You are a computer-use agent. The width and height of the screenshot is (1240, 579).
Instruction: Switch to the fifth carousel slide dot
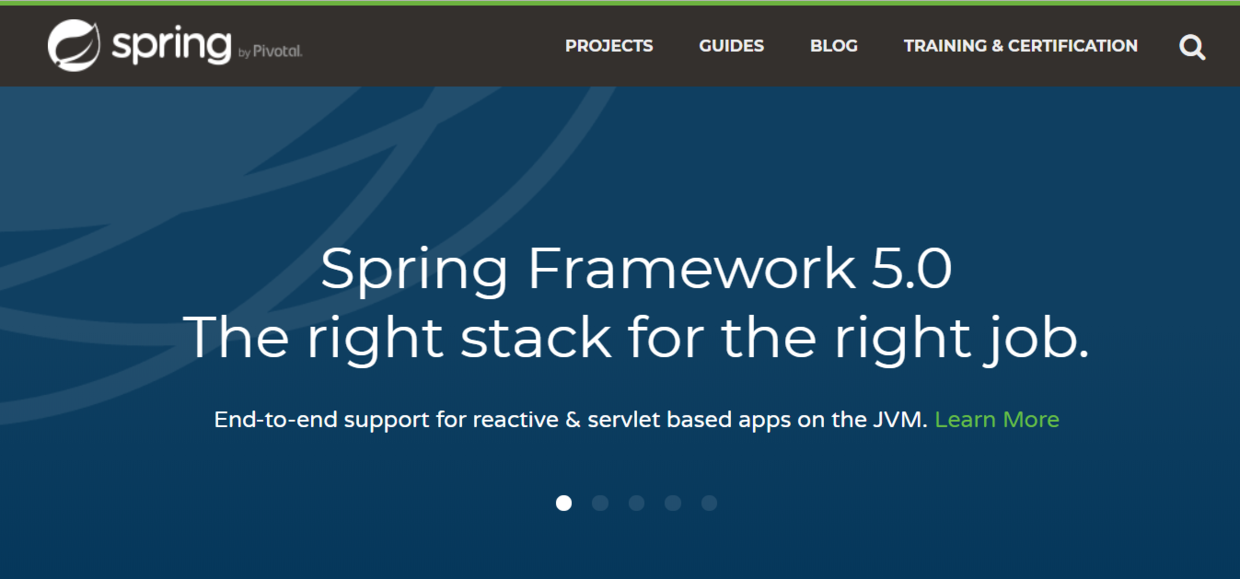[709, 503]
